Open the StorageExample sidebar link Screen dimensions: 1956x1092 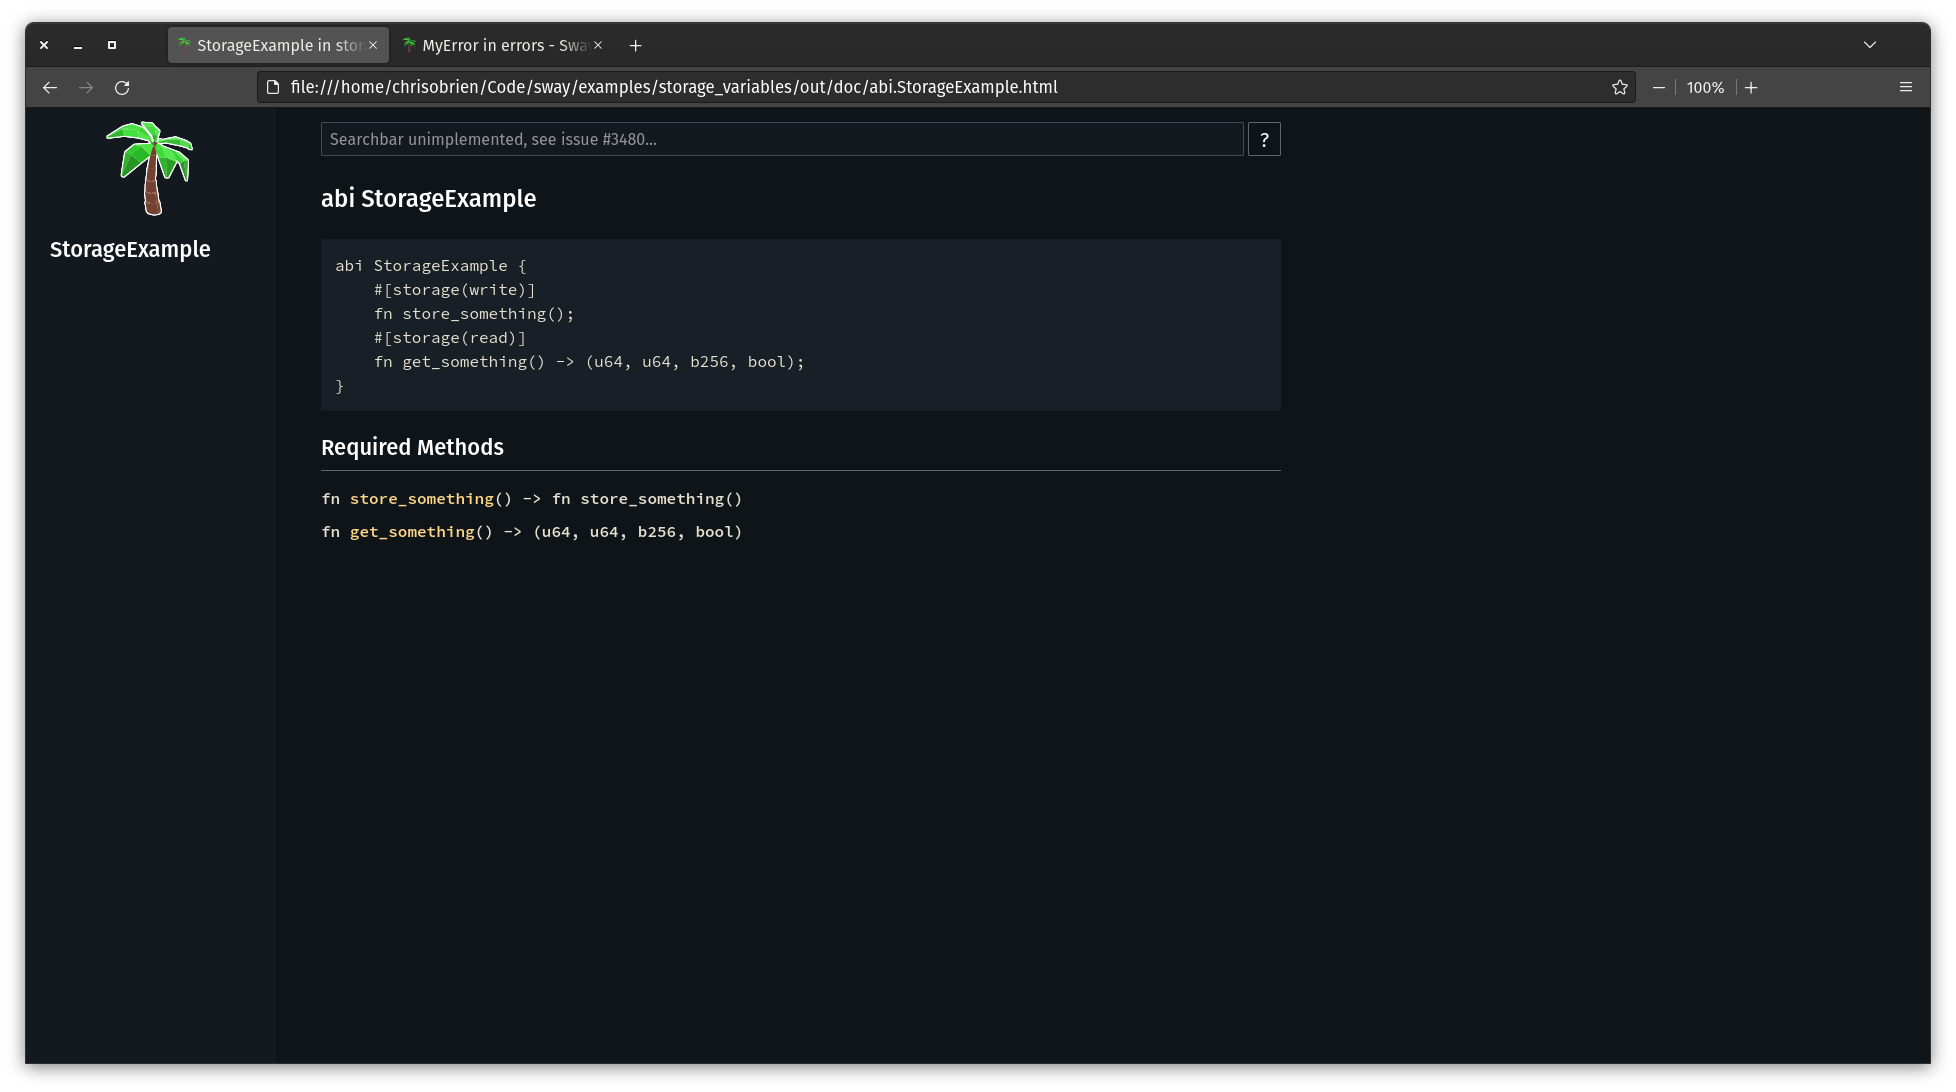130,250
